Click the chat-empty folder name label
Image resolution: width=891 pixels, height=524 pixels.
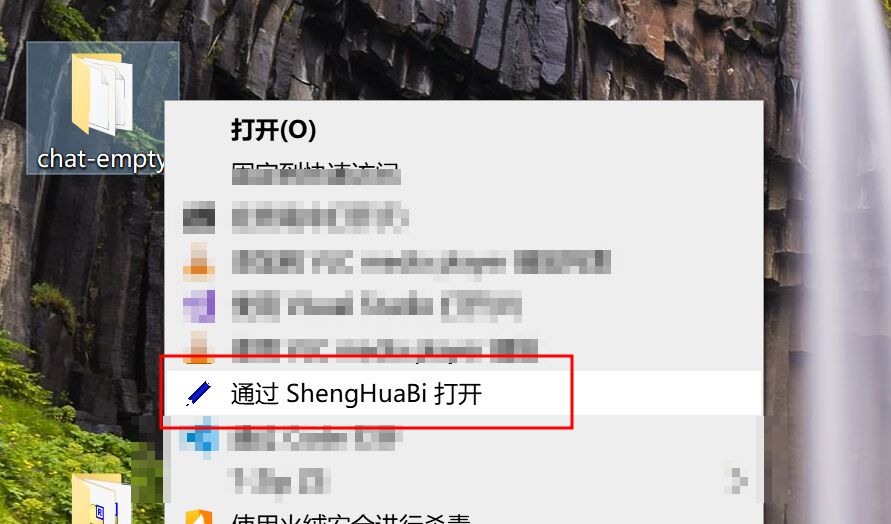click(x=102, y=159)
